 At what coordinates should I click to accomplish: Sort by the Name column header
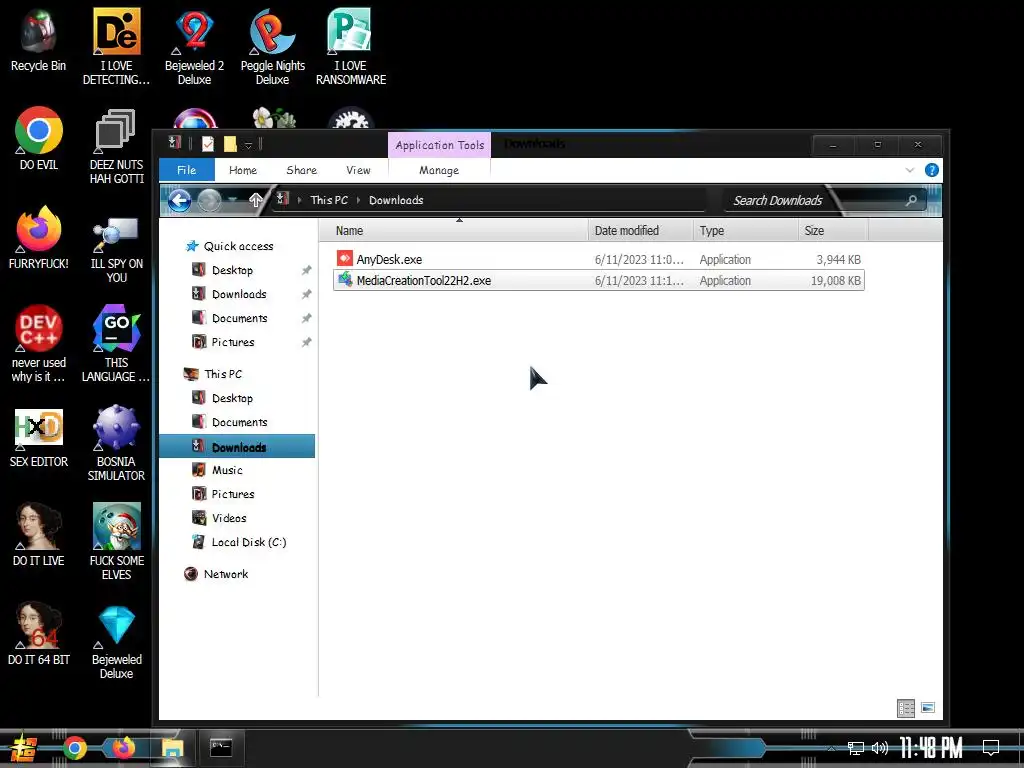[454, 231]
